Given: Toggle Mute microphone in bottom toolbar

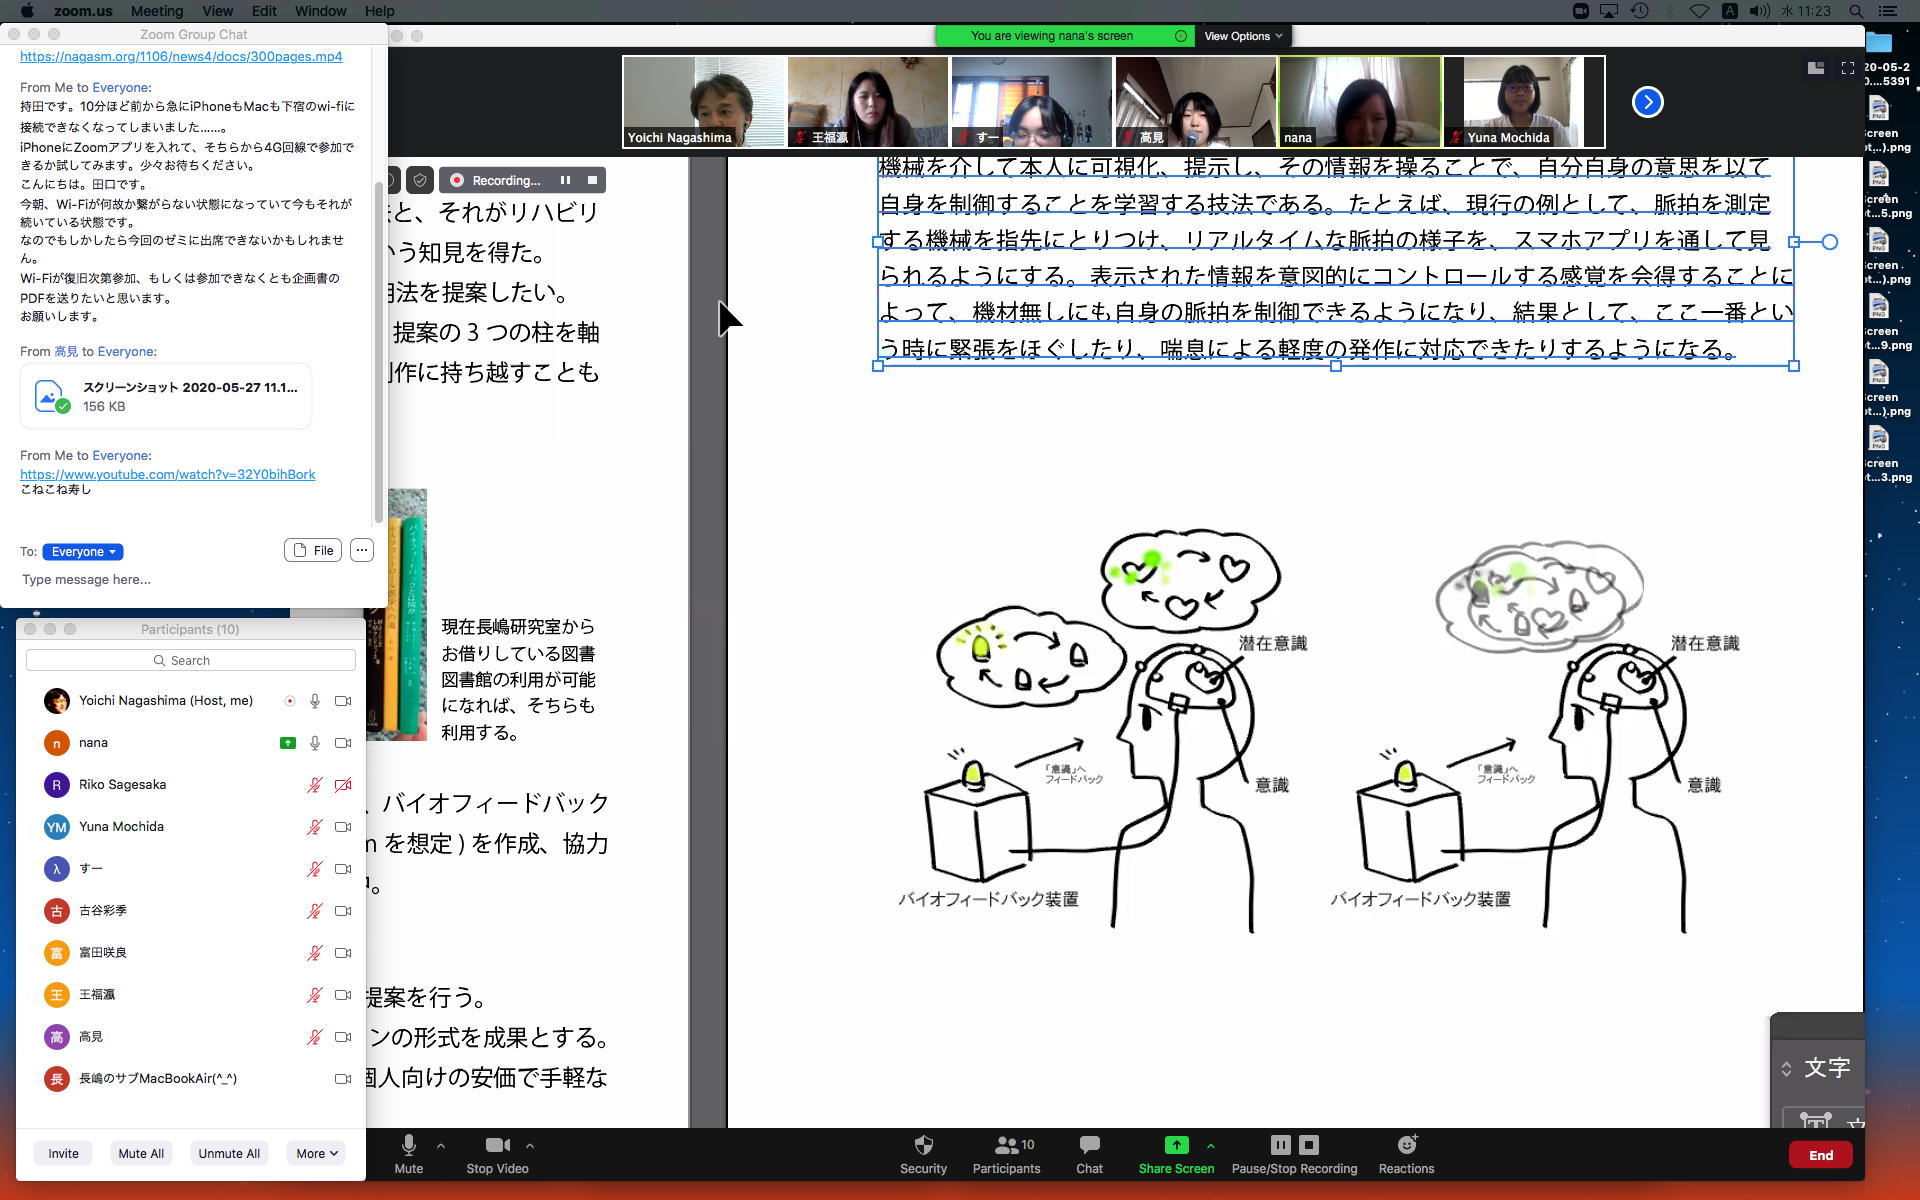Looking at the screenshot, I should tap(408, 1146).
